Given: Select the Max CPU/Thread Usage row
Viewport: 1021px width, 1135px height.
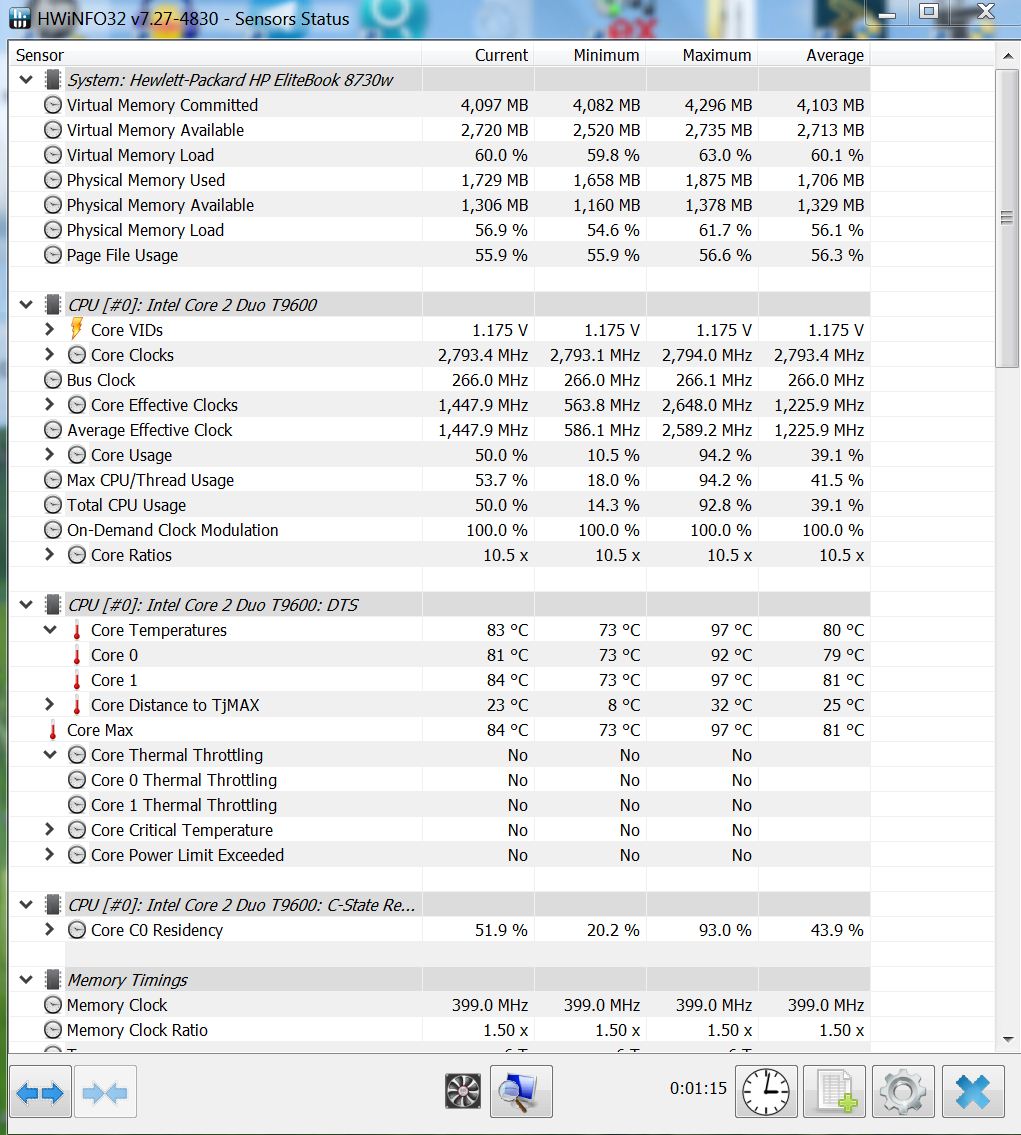Looking at the screenshot, I should click(439, 480).
